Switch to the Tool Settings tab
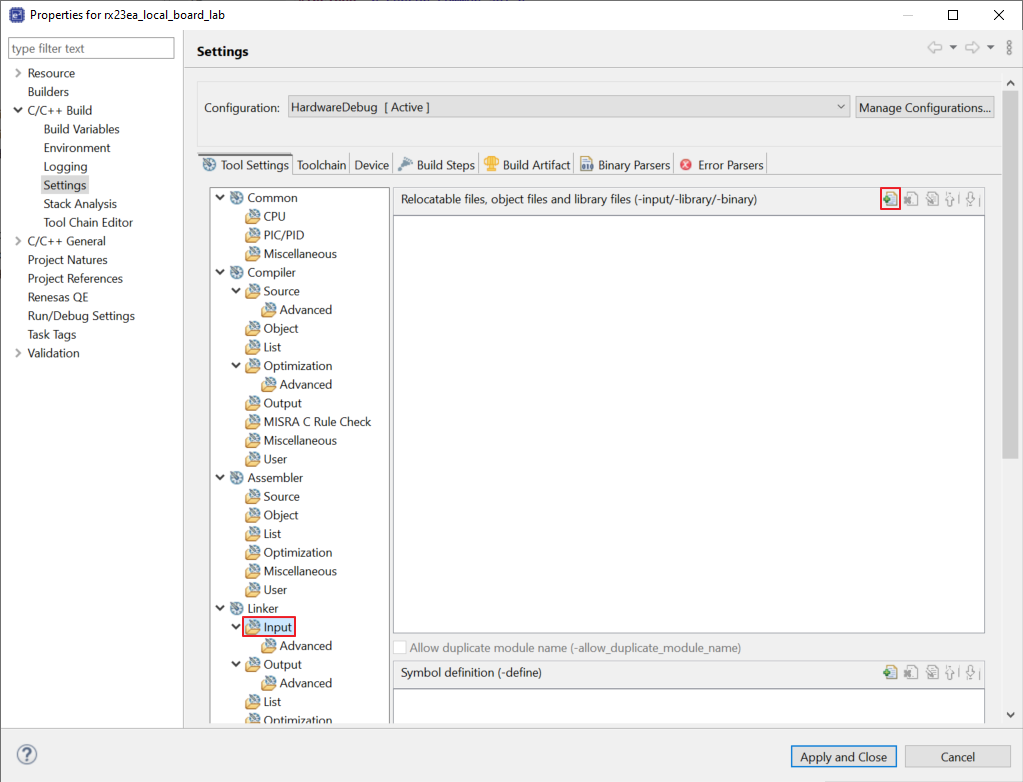The height and width of the screenshot is (782, 1023). 245,165
